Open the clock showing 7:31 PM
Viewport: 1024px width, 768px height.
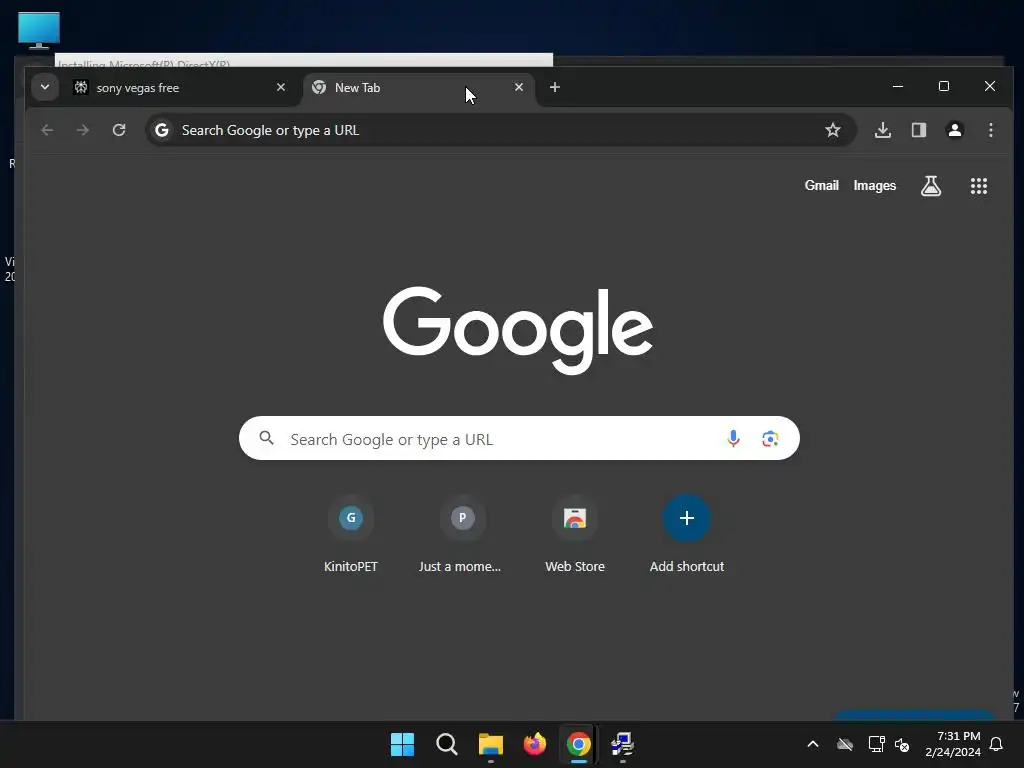[x=953, y=744]
